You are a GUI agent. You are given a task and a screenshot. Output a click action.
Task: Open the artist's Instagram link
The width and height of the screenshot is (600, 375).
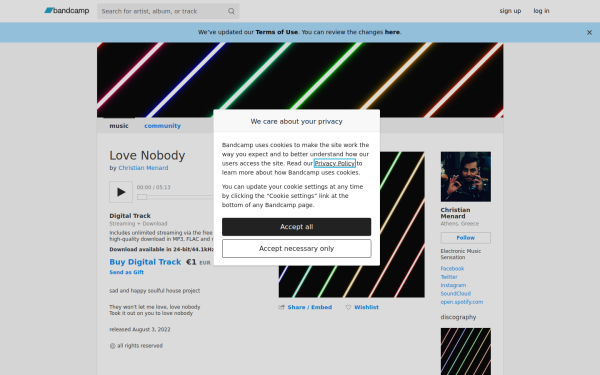pyautogui.click(x=453, y=285)
